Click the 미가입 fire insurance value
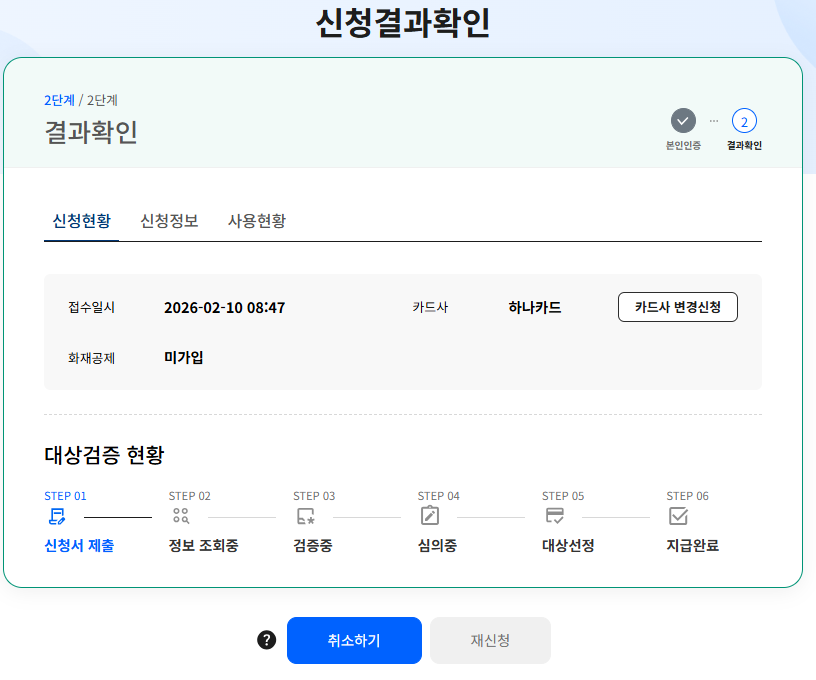 184,357
